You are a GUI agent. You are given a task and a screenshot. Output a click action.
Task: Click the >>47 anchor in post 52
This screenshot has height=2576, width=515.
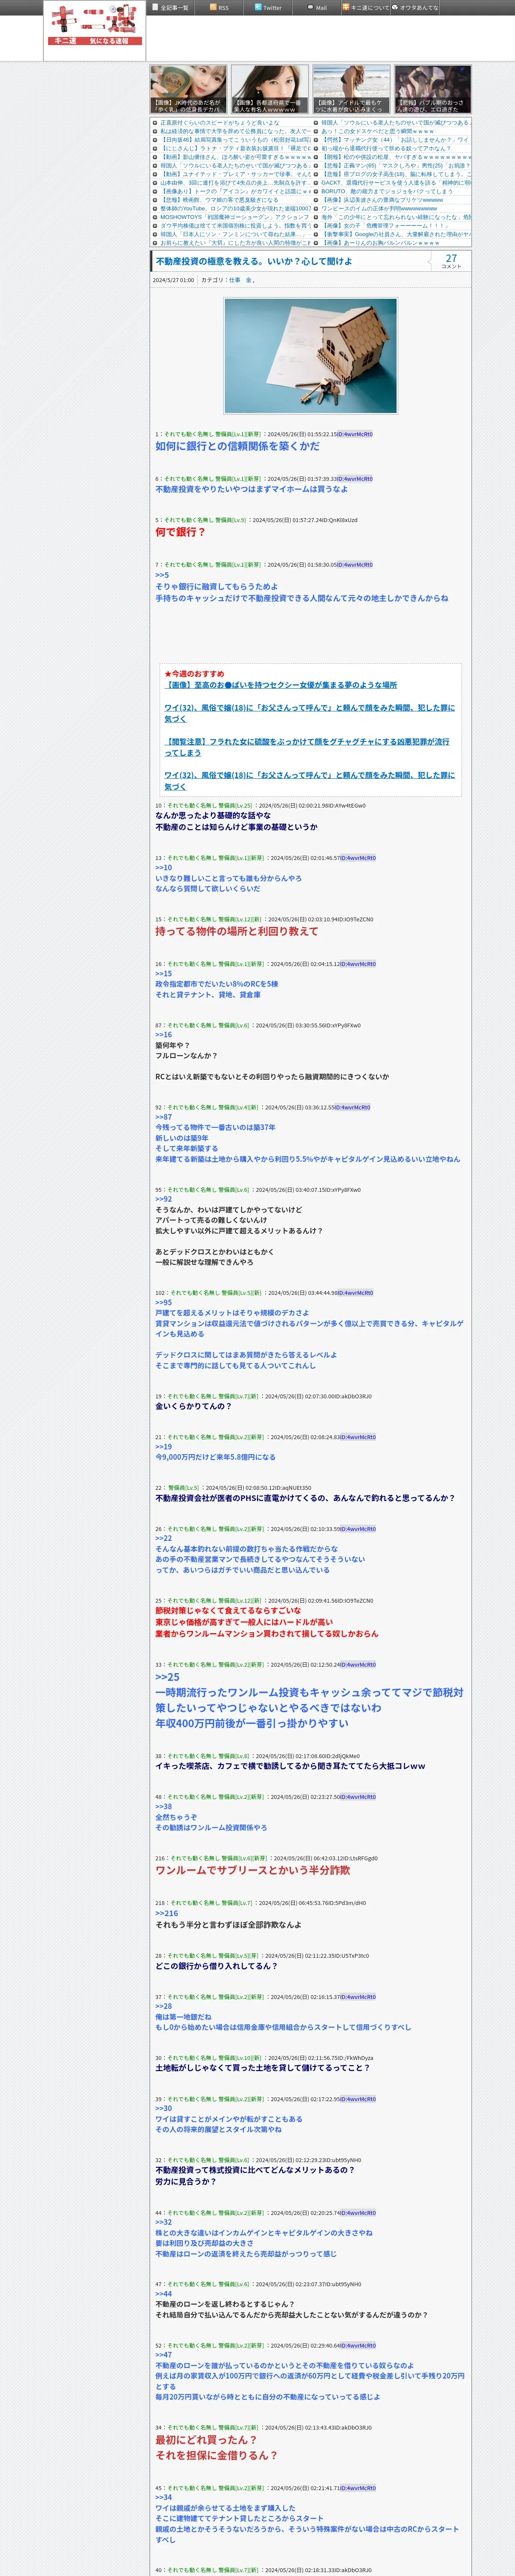pyautogui.click(x=164, y=2355)
